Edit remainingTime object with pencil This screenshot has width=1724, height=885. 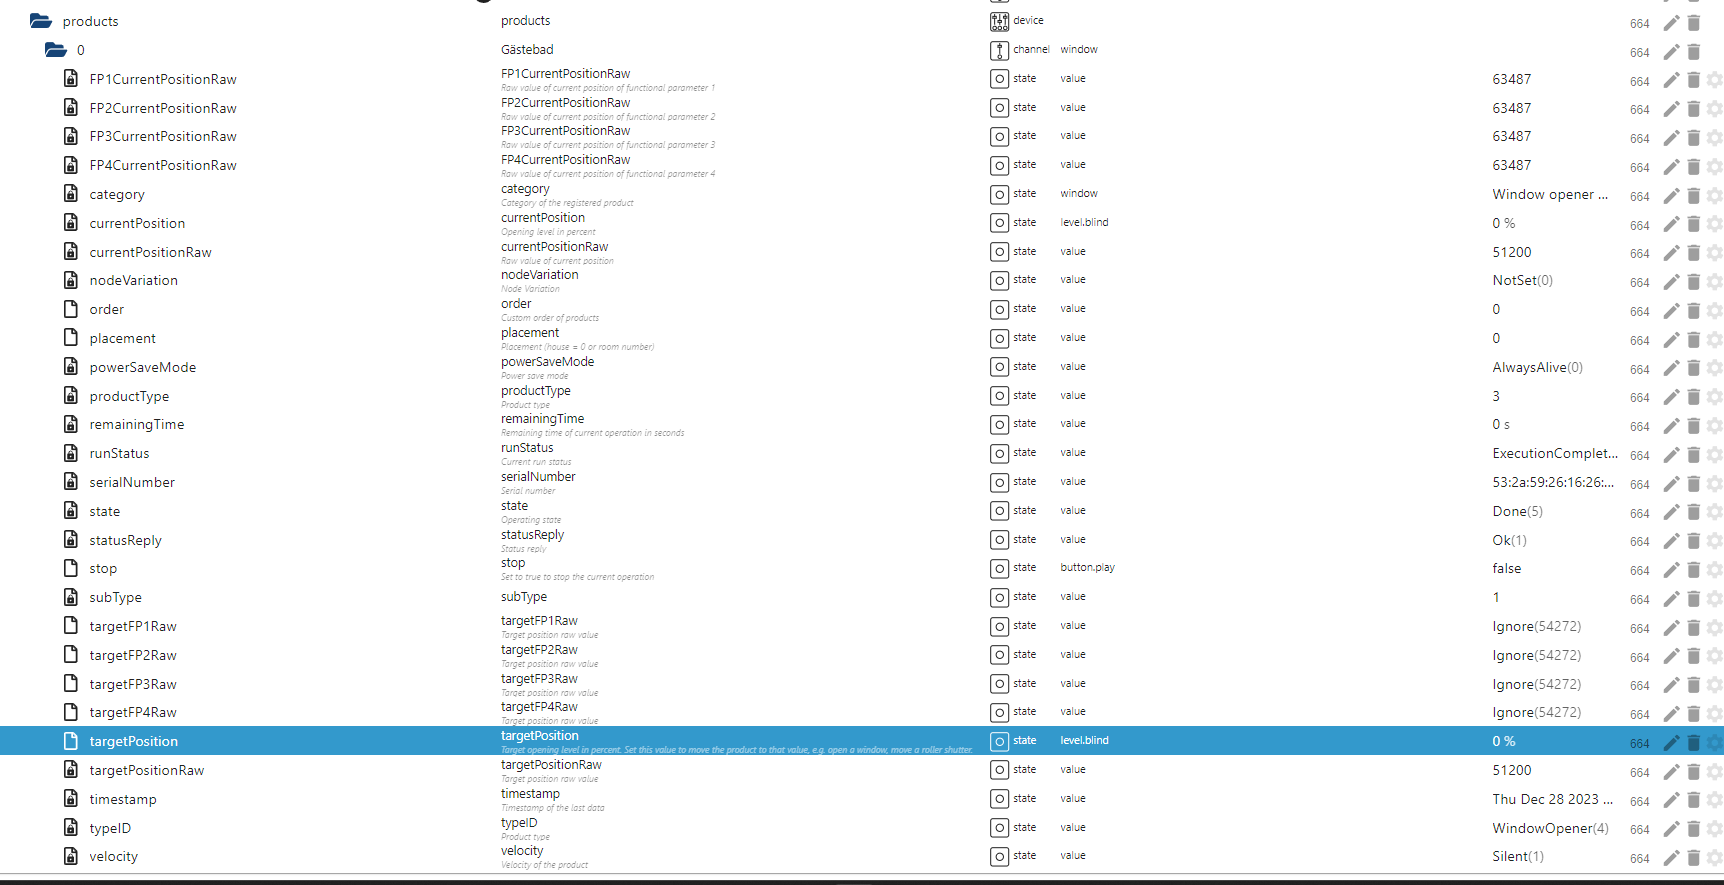[1671, 426]
